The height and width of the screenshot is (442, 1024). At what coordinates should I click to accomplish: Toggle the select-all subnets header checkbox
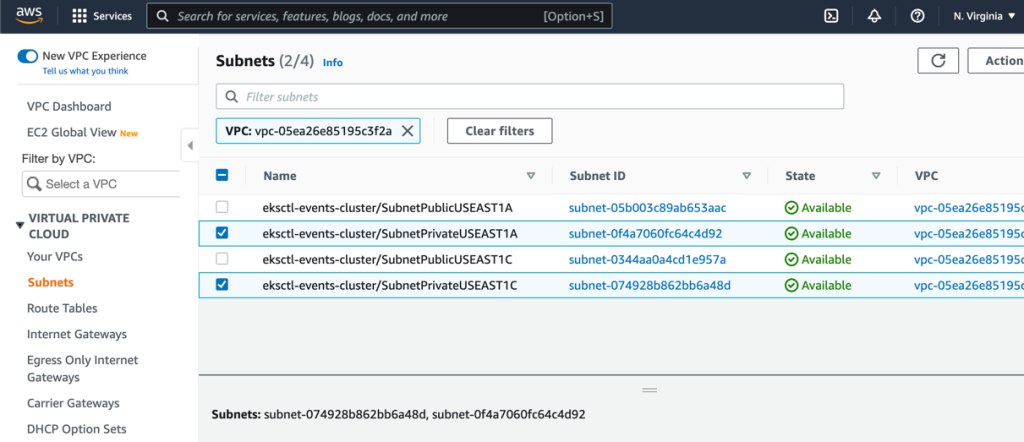[x=222, y=175]
